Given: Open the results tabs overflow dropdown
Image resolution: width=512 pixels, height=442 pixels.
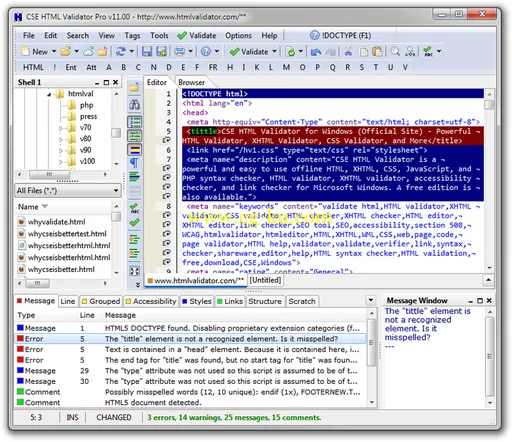Looking at the screenshot, I should tap(371, 300).
